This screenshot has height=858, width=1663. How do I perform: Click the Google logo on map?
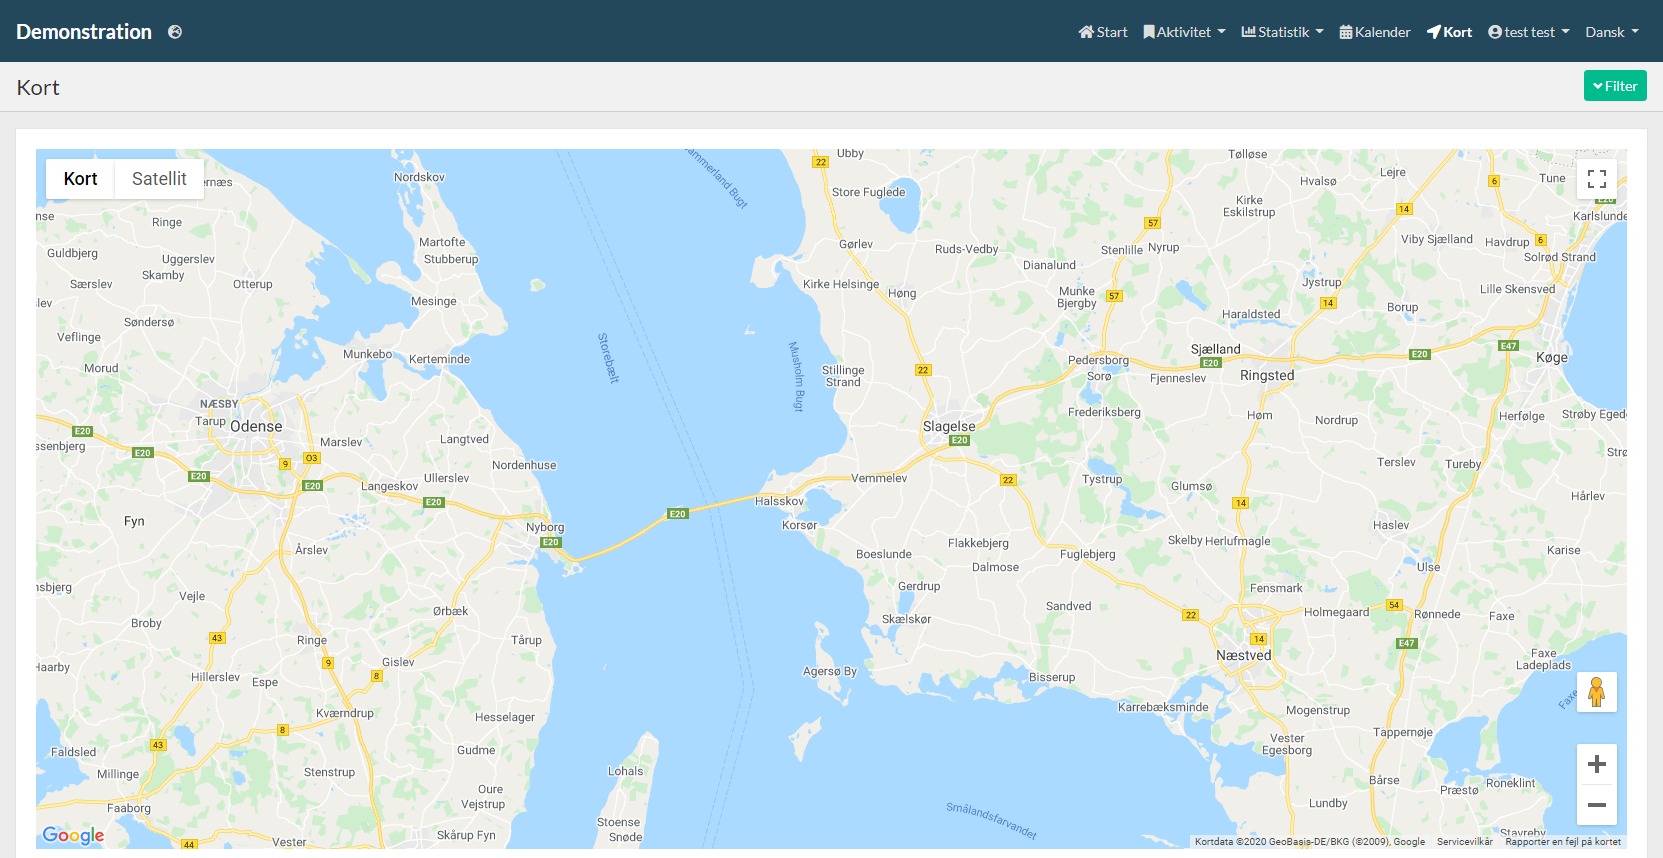coord(73,835)
